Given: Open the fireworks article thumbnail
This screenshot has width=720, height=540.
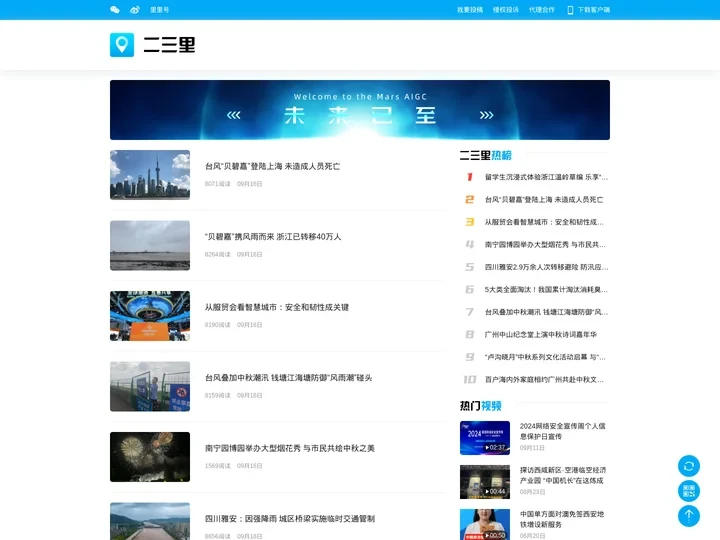Looking at the screenshot, I should tap(150, 457).
